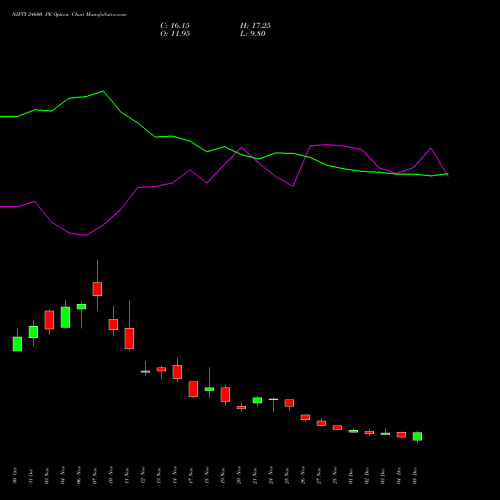
Task: Click the close value C: 16.15
Action: [x=175, y=26]
